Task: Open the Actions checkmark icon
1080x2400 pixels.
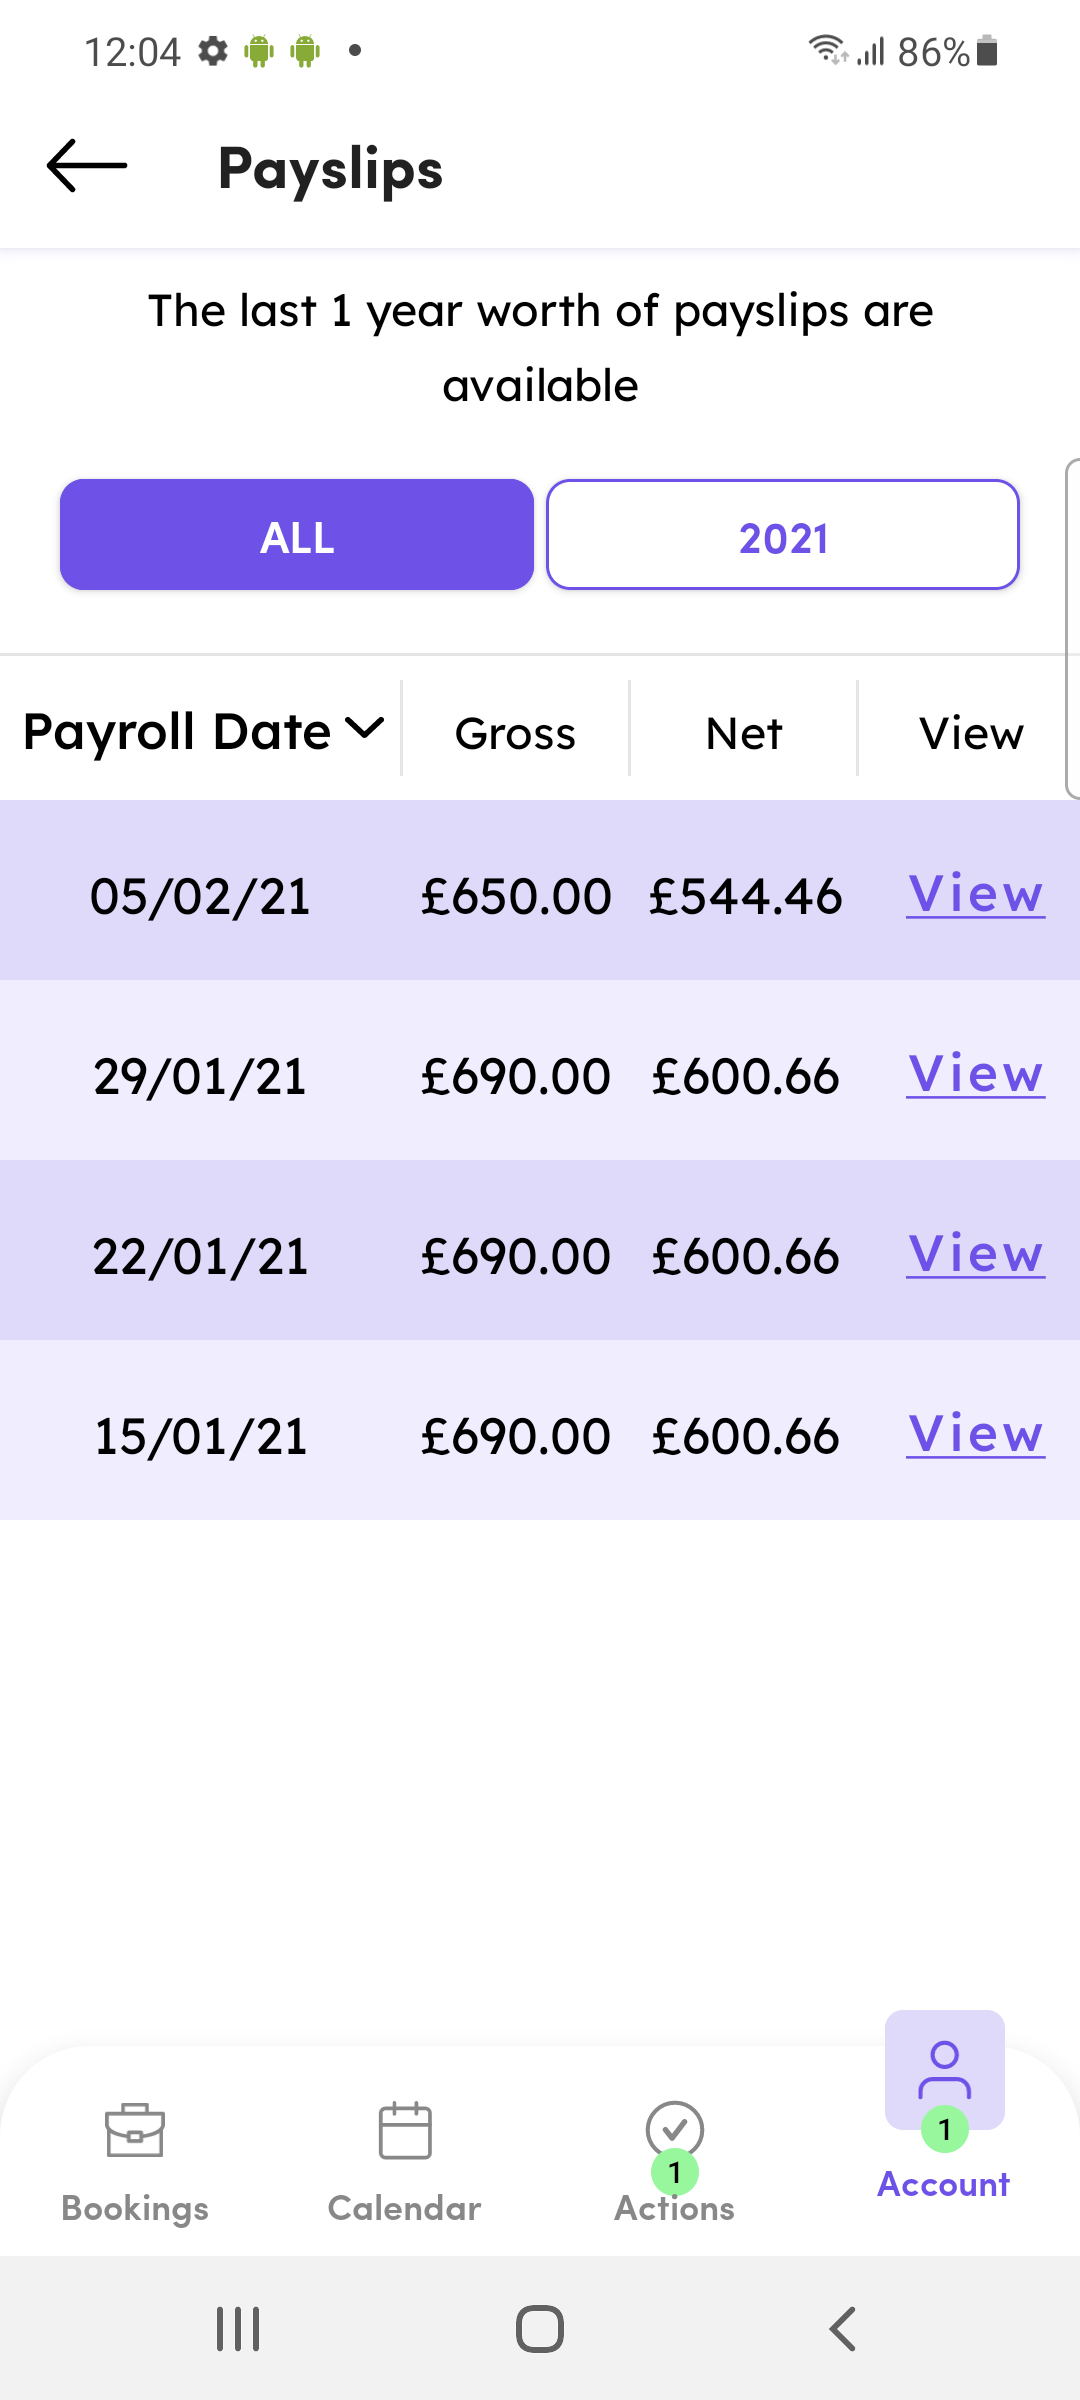Action: coord(675,2129)
